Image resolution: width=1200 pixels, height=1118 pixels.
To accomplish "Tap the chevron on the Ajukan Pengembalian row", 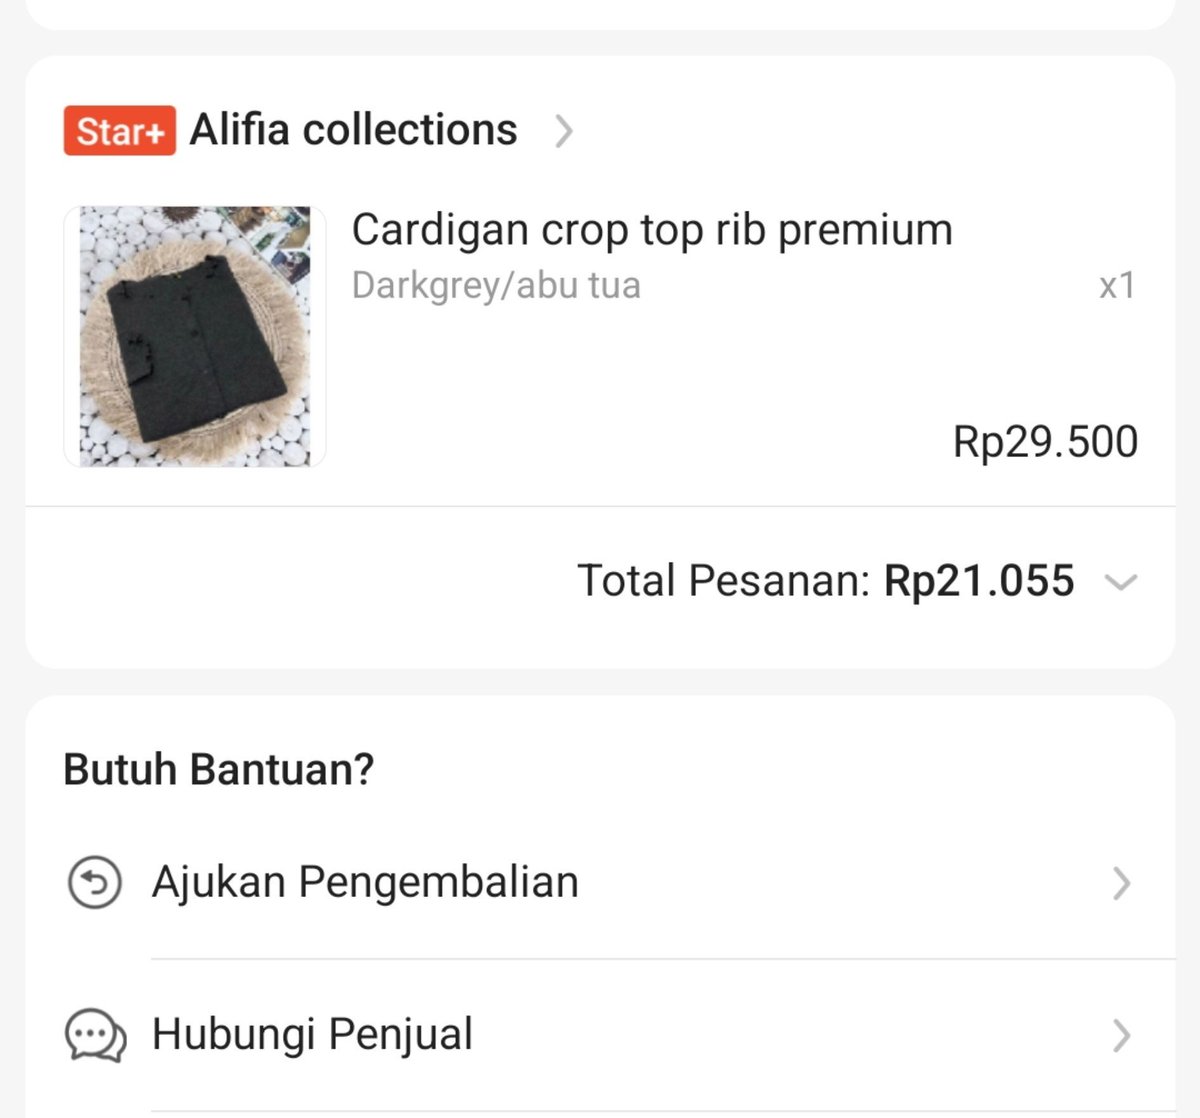I will click(x=1122, y=884).
